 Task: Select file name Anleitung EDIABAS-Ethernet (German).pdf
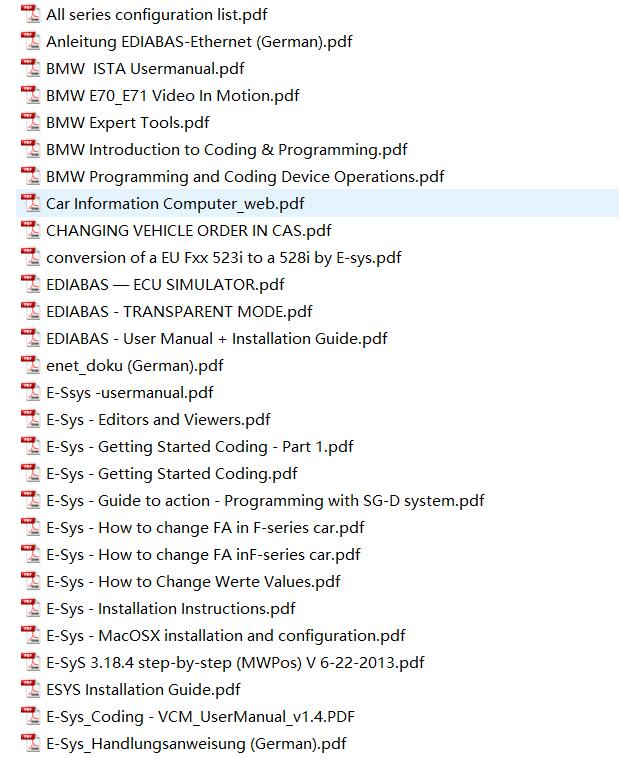pyautogui.click(x=199, y=42)
